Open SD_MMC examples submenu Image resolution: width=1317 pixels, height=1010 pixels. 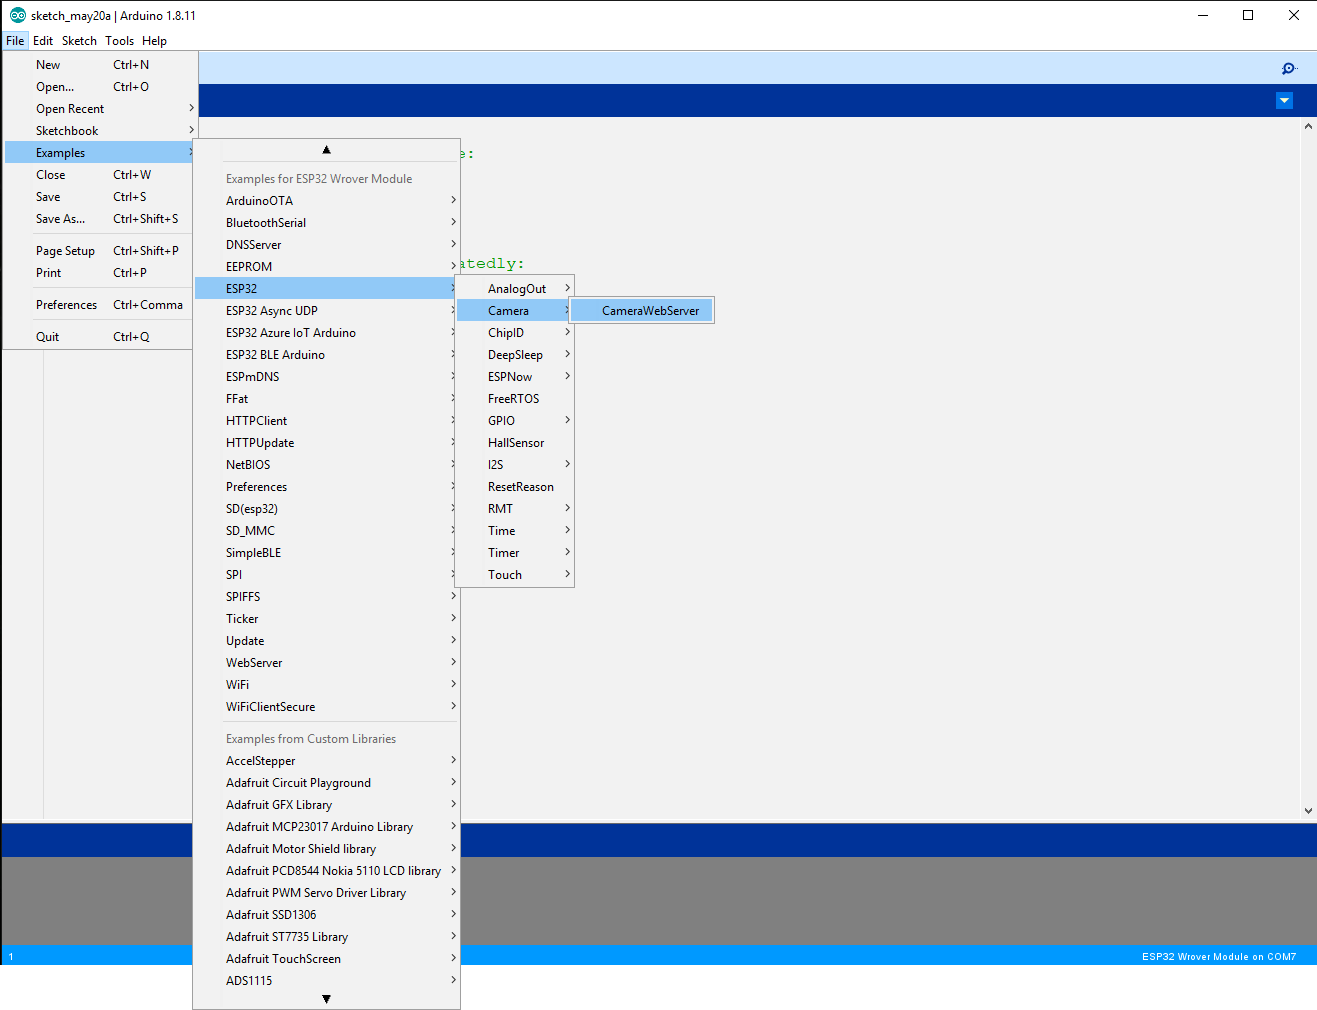(327, 531)
